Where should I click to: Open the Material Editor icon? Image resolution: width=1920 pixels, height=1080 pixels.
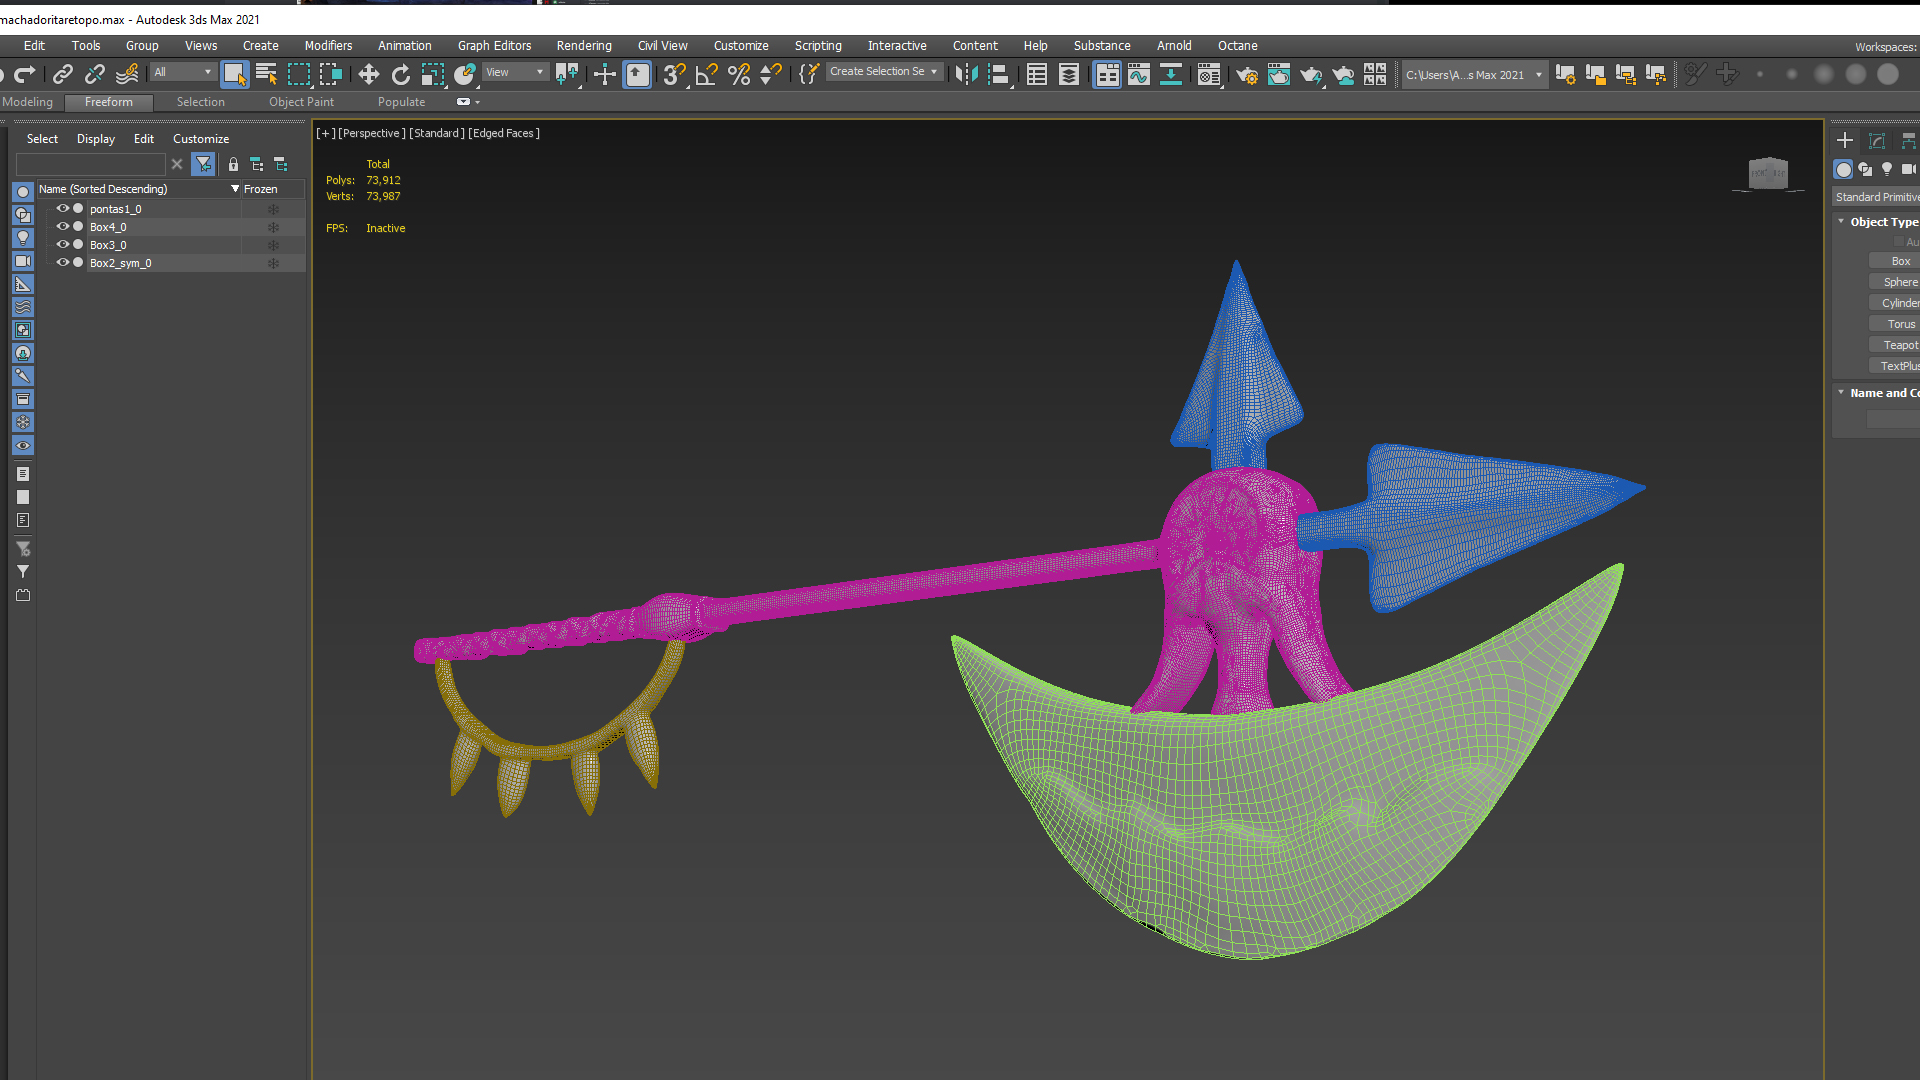tap(1209, 74)
